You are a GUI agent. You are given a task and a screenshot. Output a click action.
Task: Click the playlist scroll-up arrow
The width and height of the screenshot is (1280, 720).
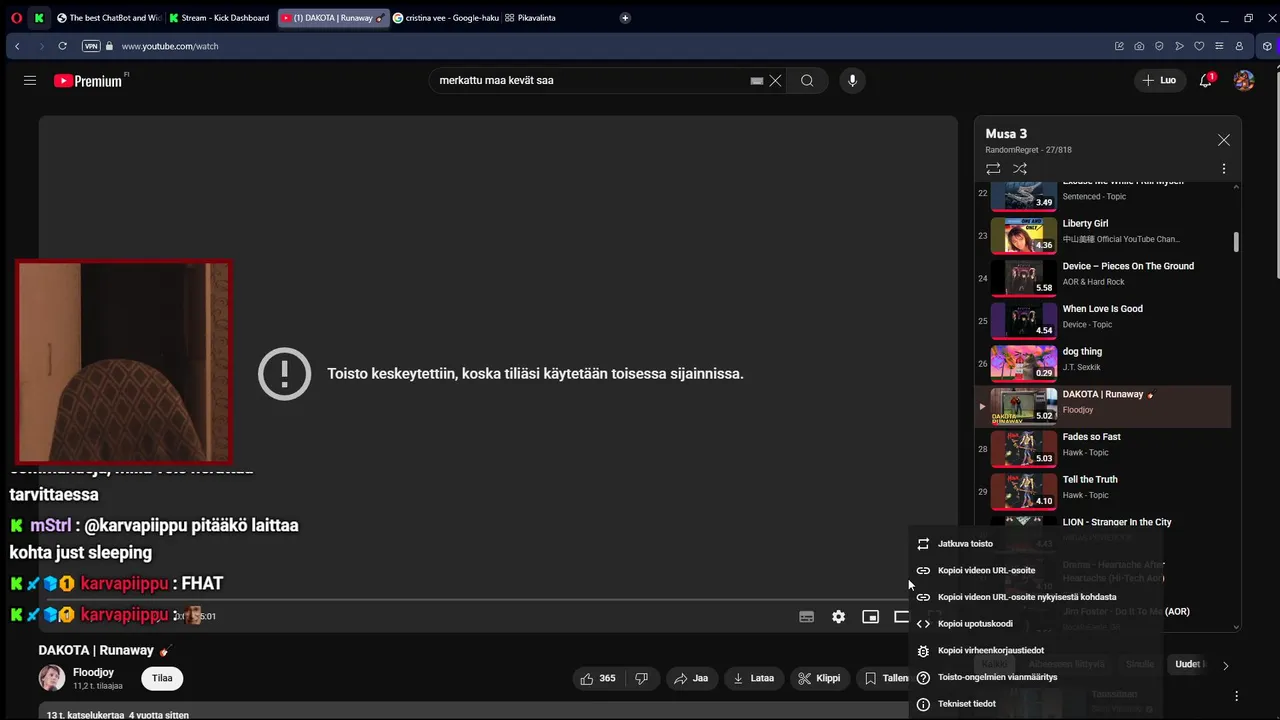(1236, 187)
